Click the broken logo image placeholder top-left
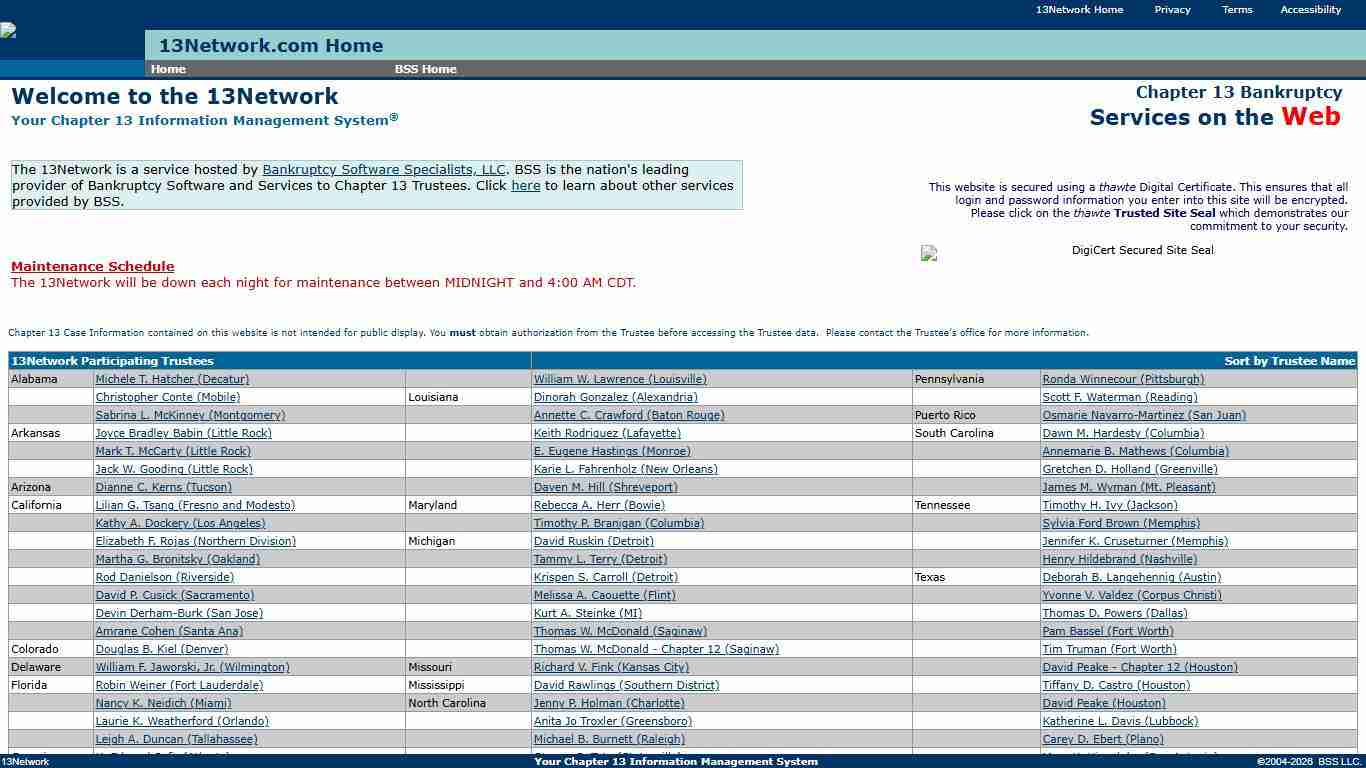The image size is (1366, 768). pos(8,30)
